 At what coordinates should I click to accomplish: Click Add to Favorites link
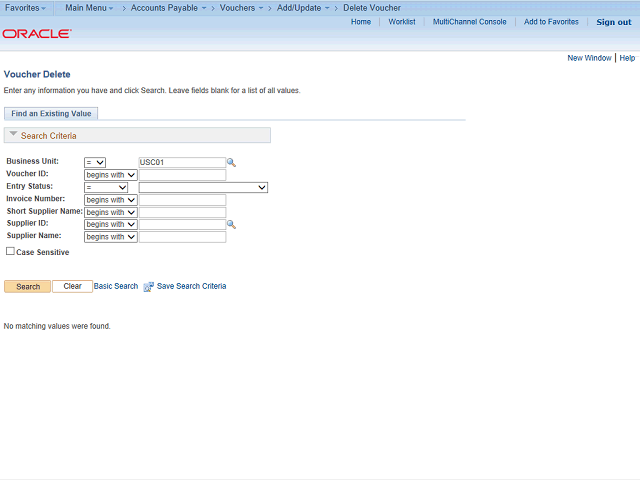(551, 22)
